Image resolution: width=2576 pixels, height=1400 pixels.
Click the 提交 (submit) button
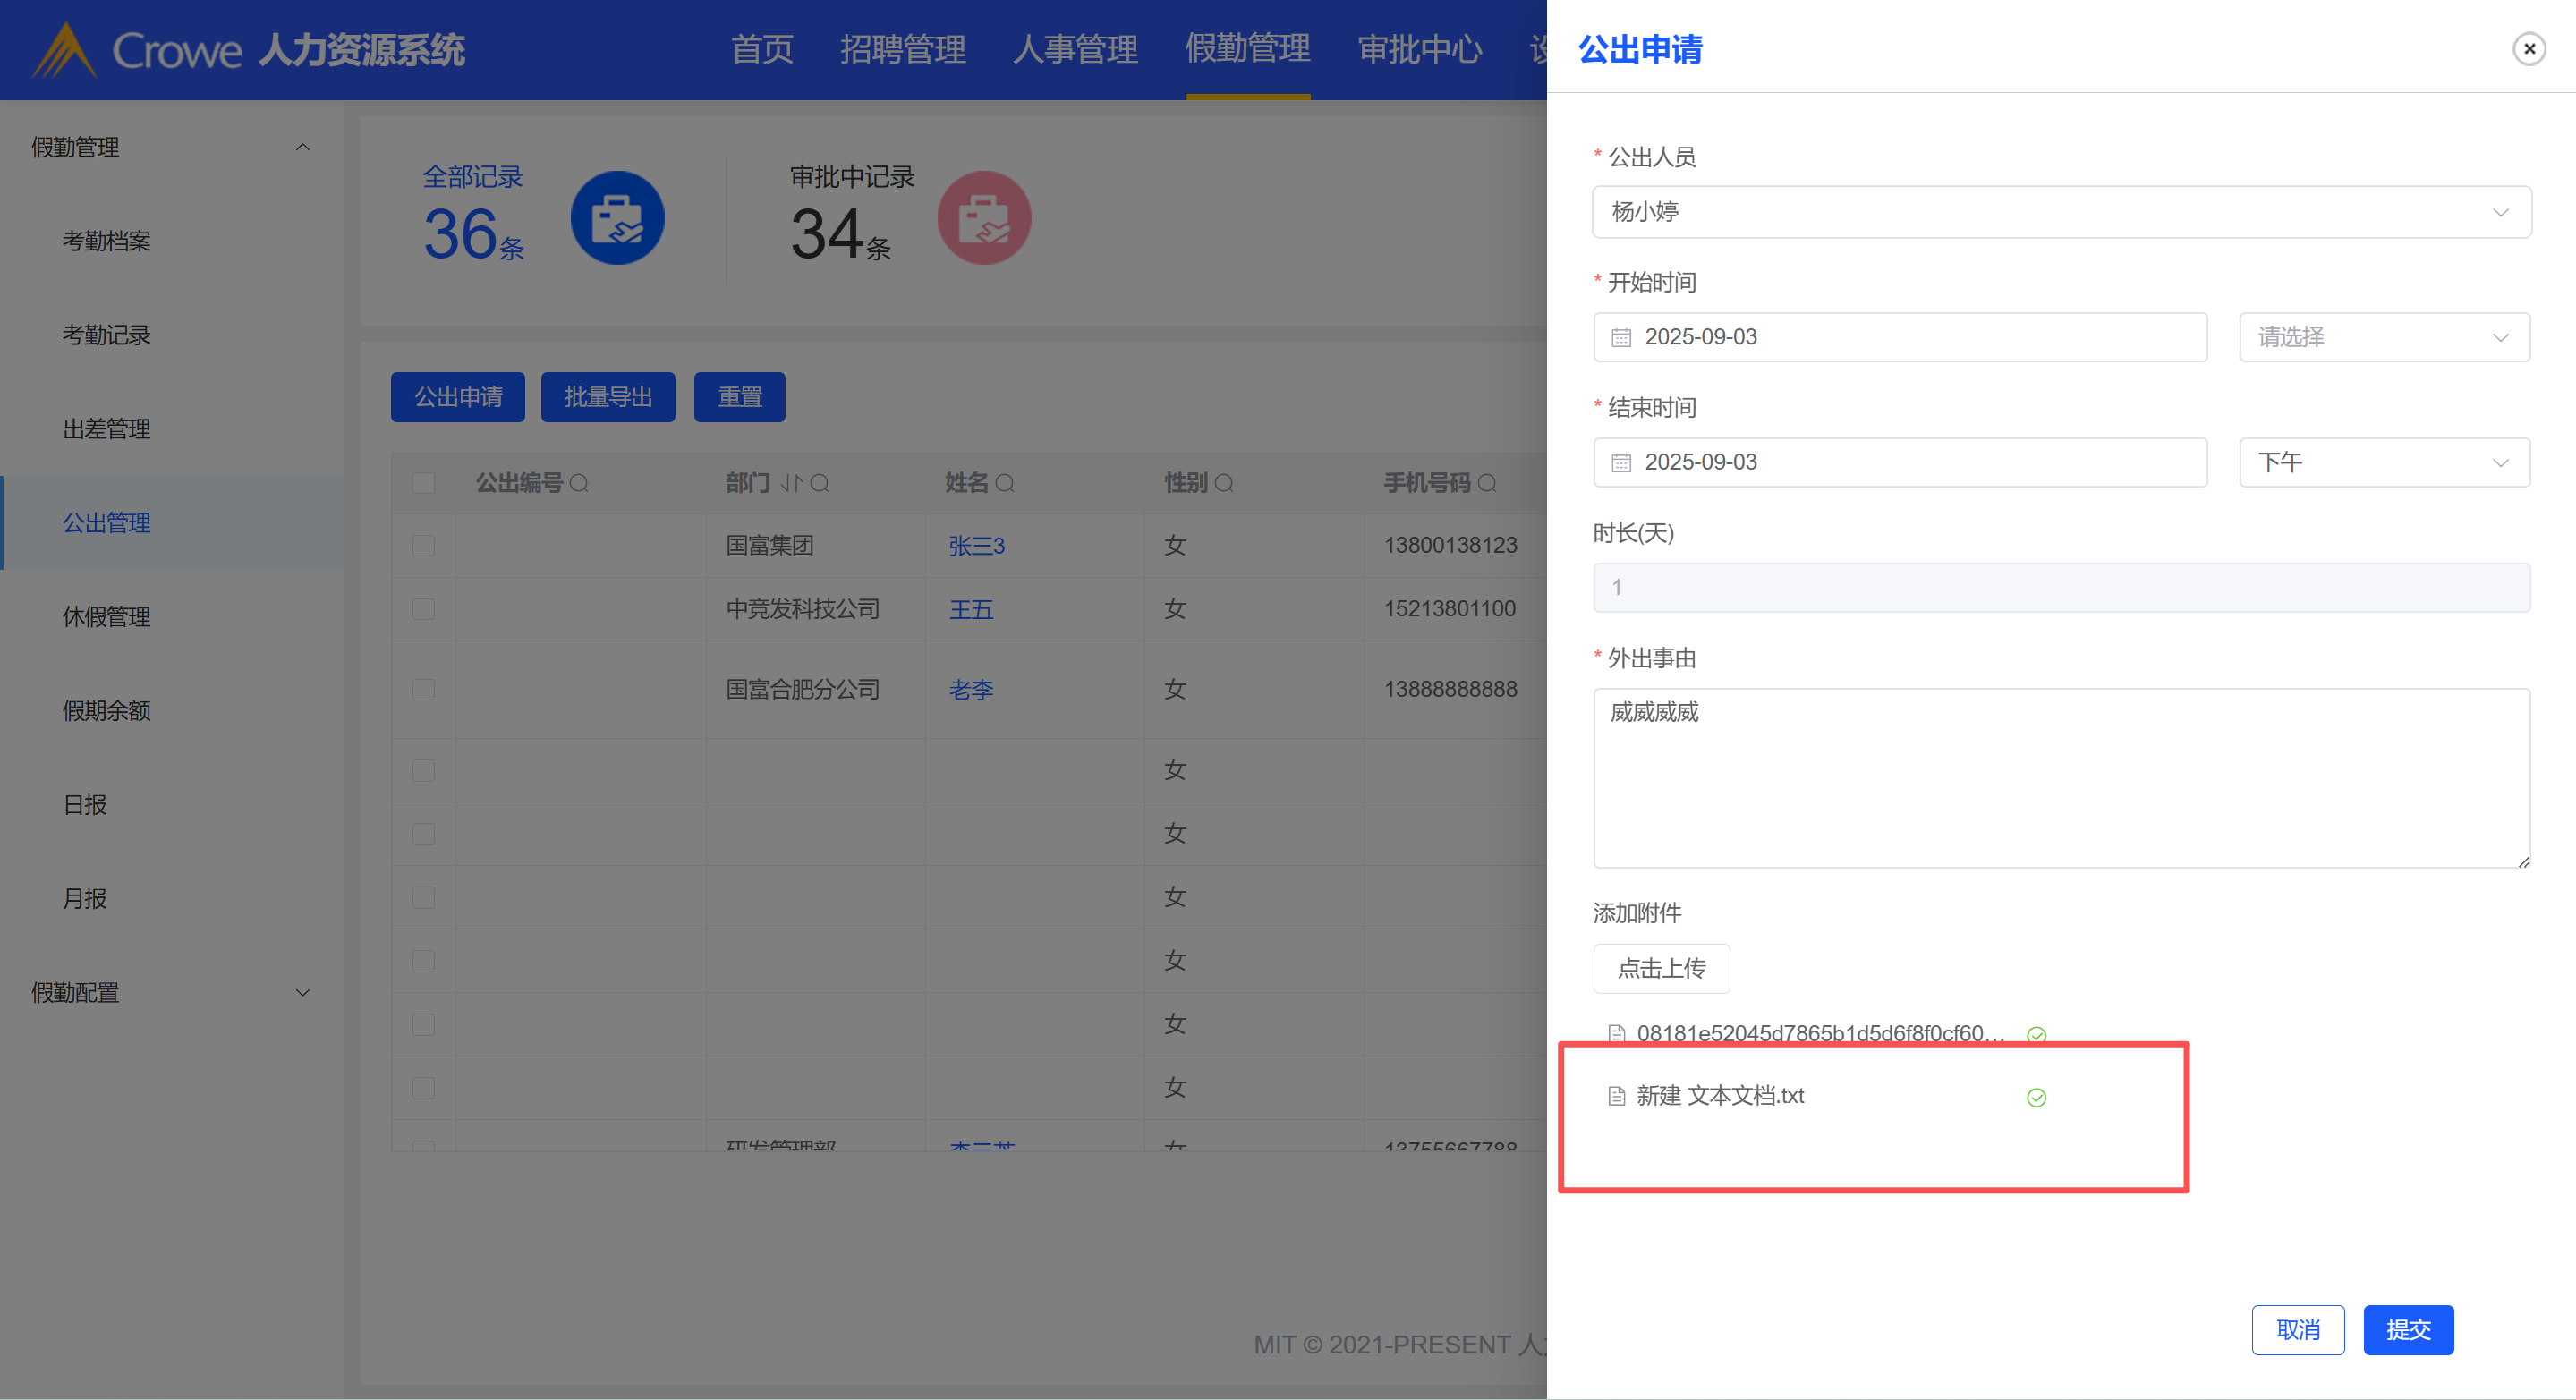pos(2407,1330)
